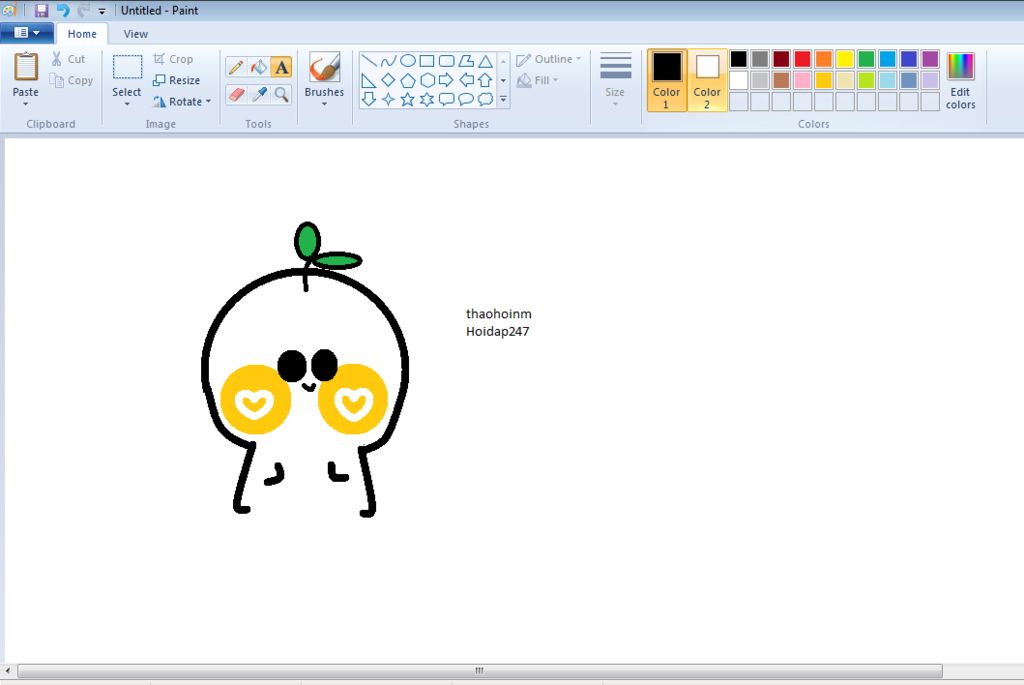Customize Quick Access Toolbar dropdown arrow

tap(102, 10)
